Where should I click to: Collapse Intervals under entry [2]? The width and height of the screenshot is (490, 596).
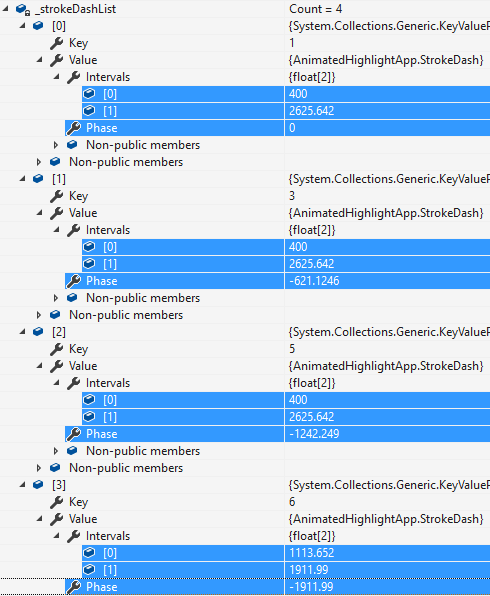click(x=57, y=383)
